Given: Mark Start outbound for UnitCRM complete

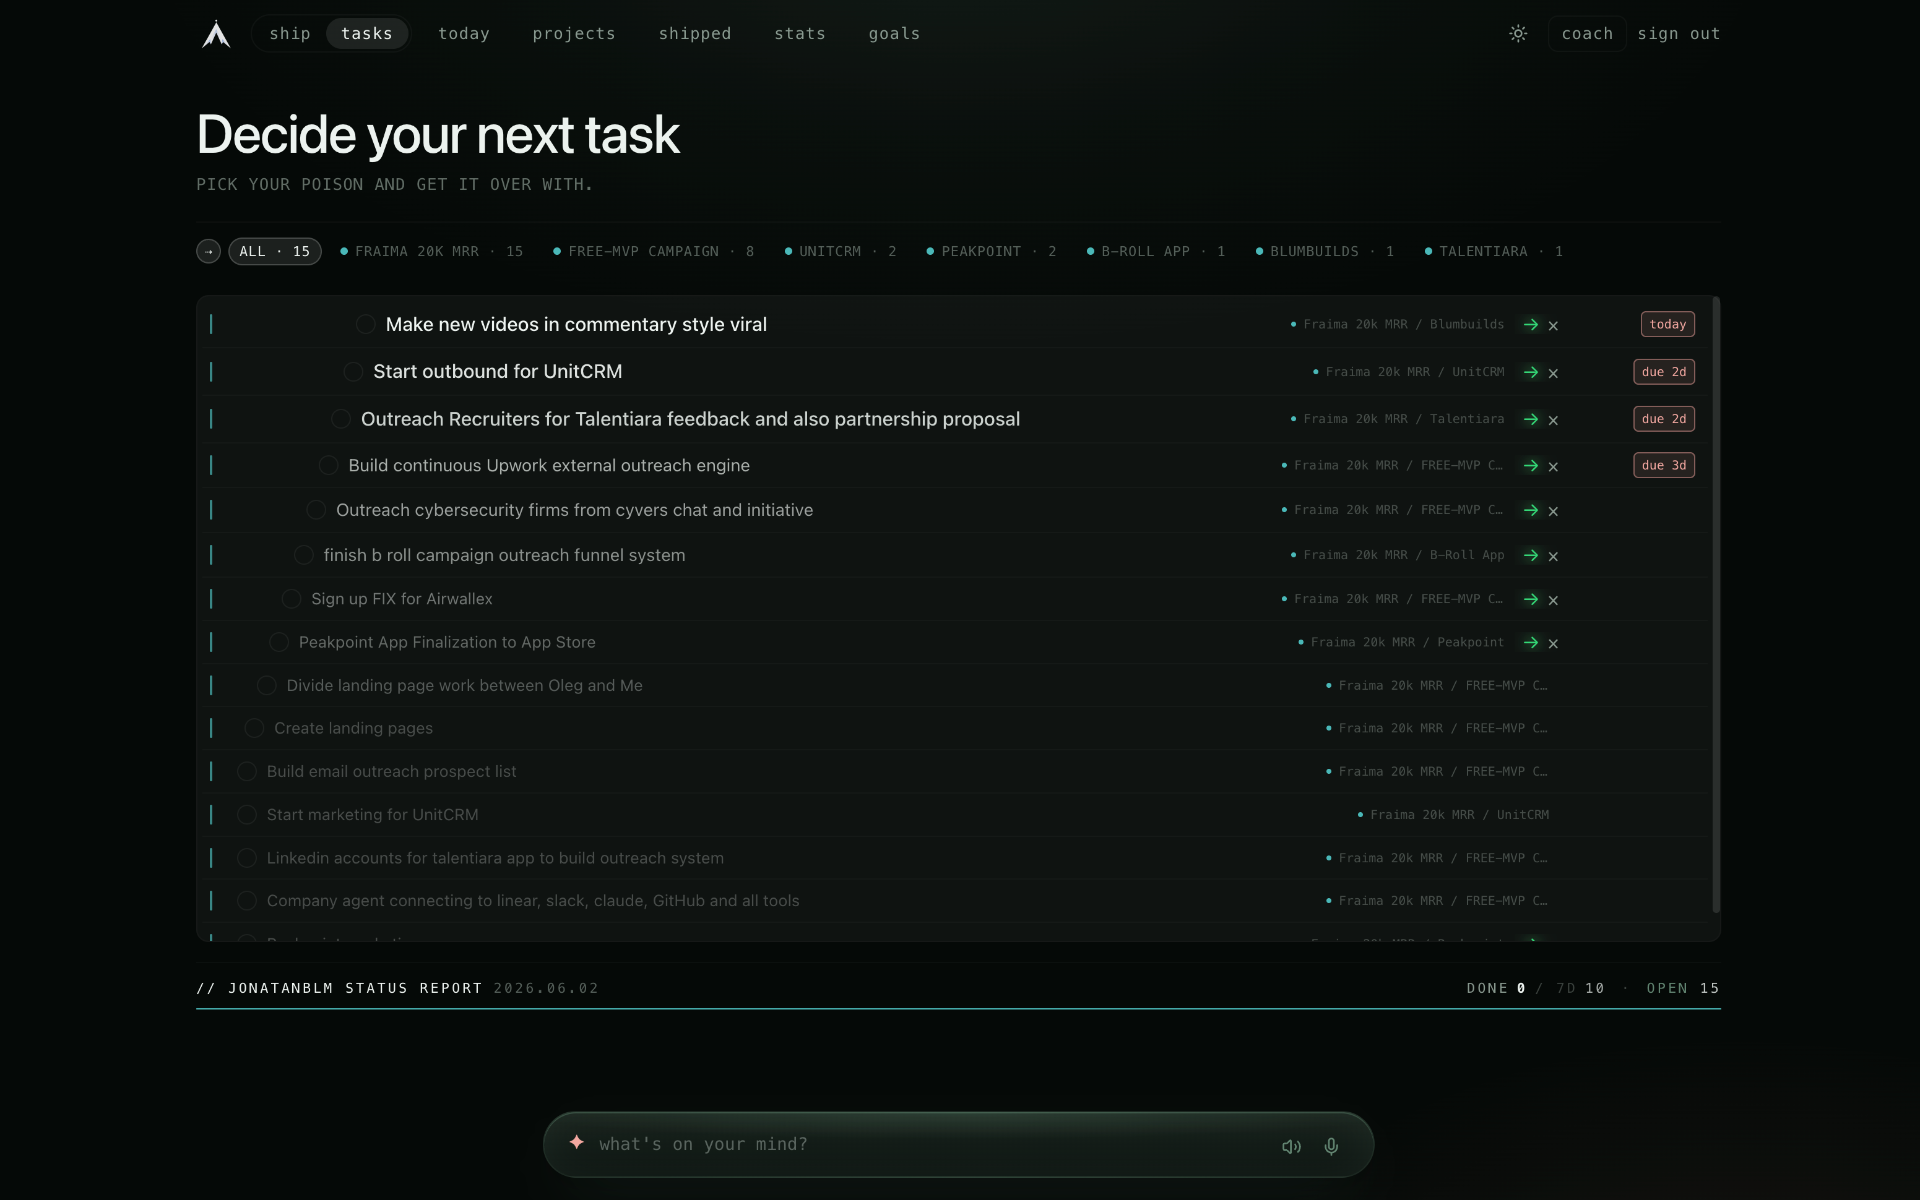Looking at the screenshot, I should [353, 371].
